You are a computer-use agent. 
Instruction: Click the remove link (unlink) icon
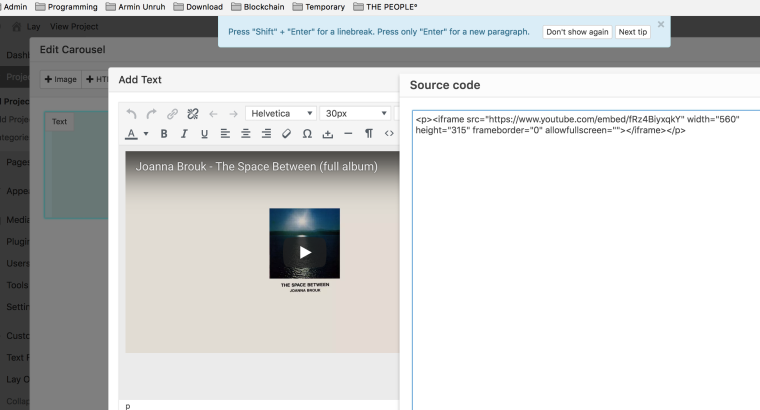click(193, 114)
